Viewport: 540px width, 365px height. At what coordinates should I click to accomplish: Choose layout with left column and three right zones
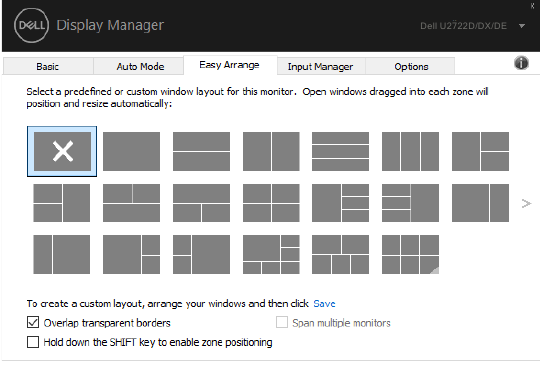point(340,203)
